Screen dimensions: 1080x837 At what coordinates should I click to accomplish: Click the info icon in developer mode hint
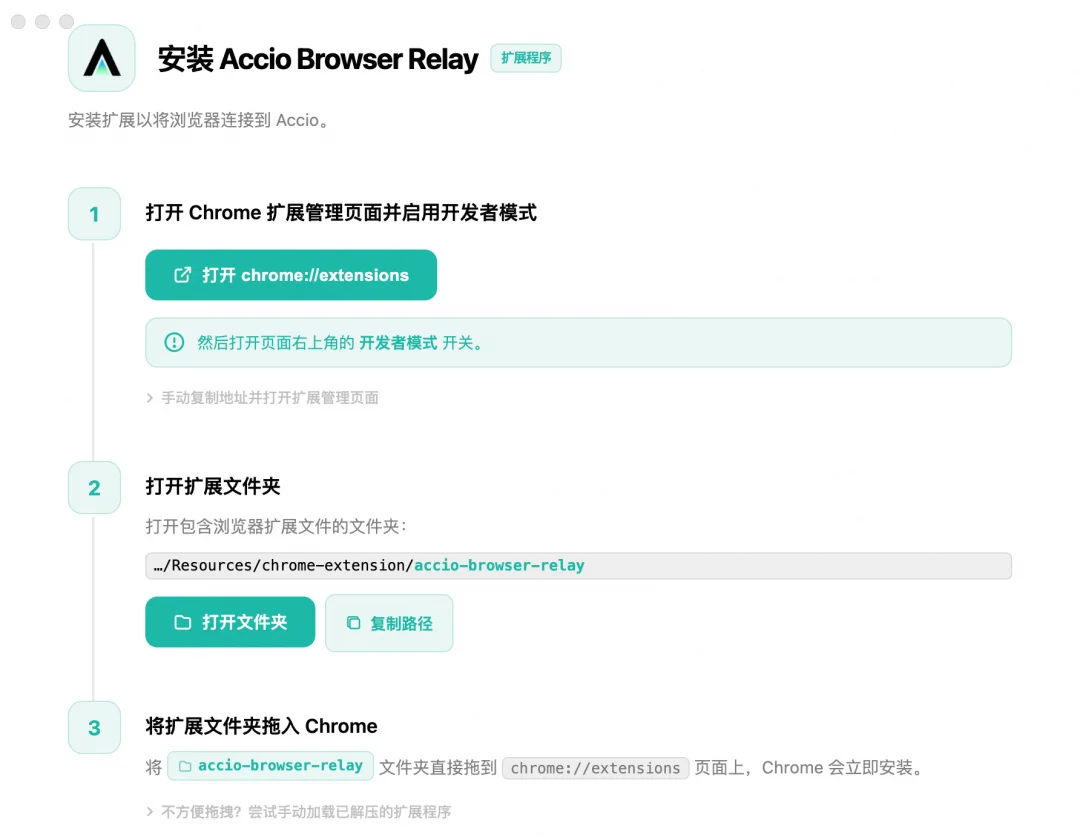pos(174,342)
